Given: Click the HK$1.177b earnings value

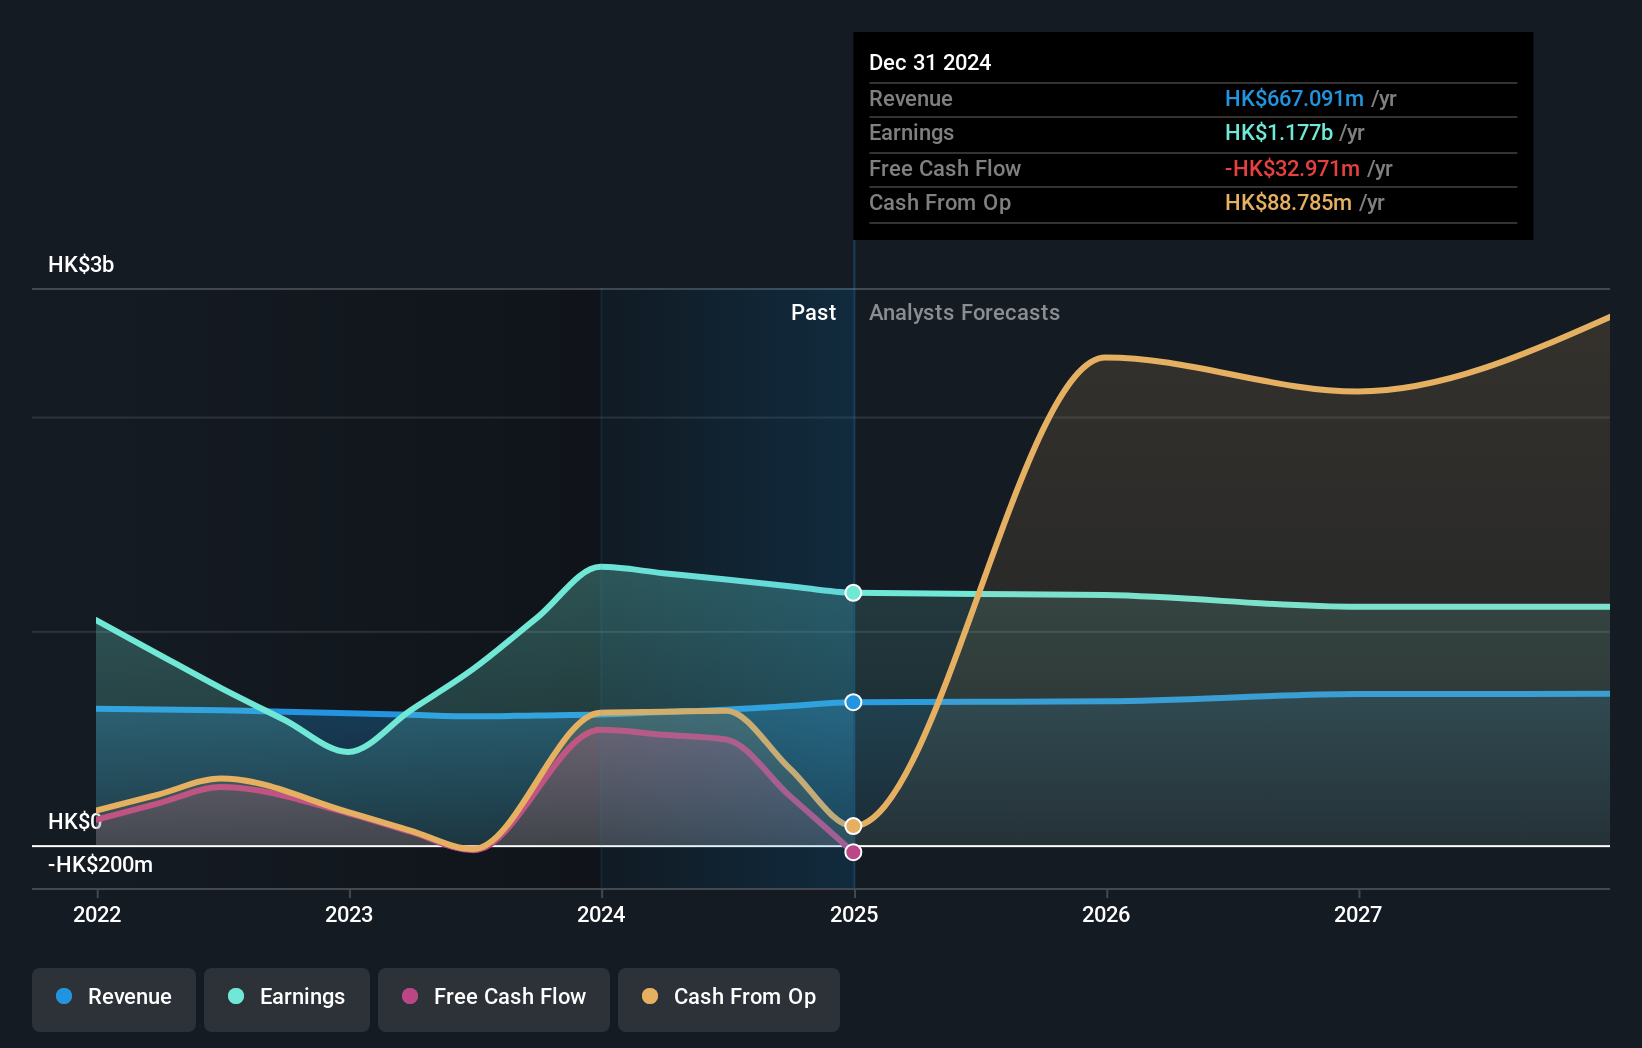Looking at the screenshot, I should pos(1279,133).
